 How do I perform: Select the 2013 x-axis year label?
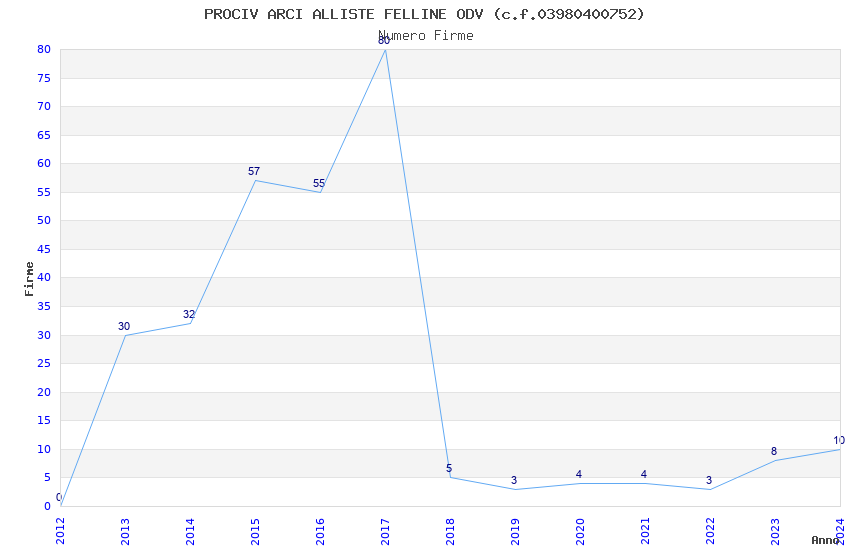click(125, 531)
